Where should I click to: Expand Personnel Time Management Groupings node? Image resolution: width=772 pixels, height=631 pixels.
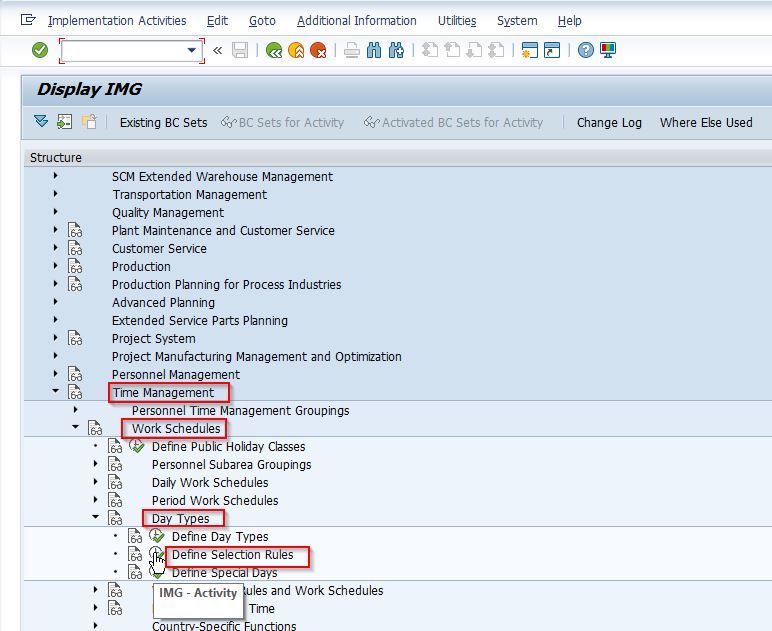point(75,410)
